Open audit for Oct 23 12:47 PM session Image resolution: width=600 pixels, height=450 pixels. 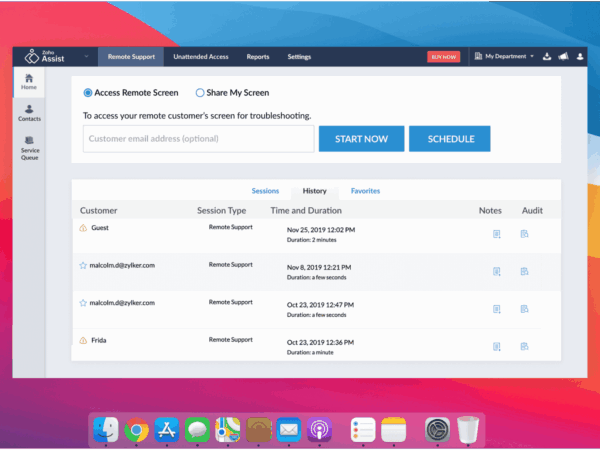[x=524, y=309]
